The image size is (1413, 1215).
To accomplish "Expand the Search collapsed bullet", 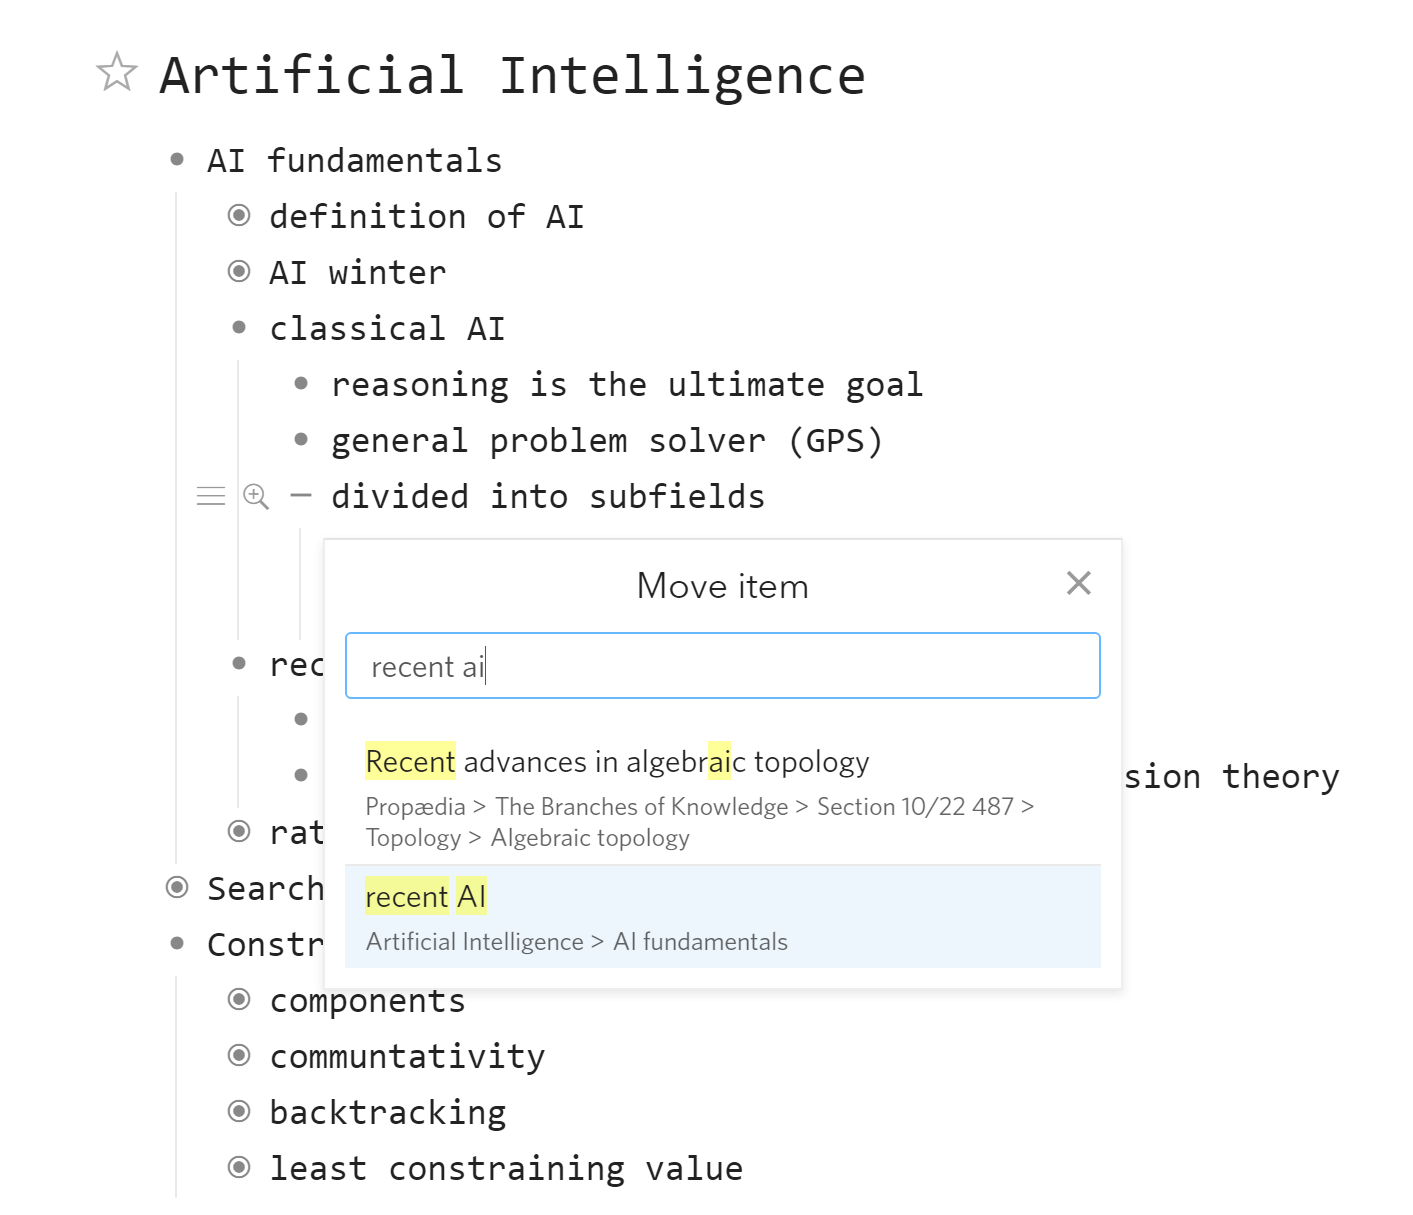I will point(177,888).
